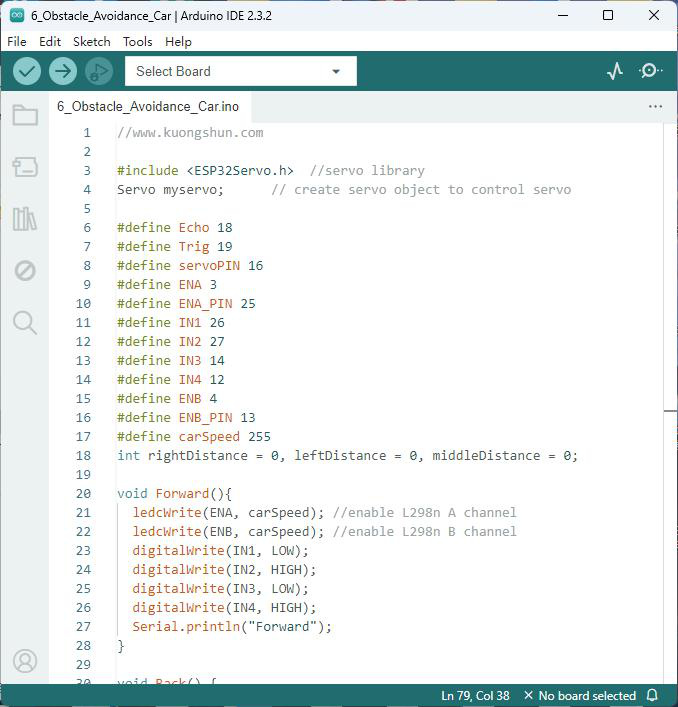Click the #define ENB_PIN 13 line
678x707 pixels.
tap(186, 417)
